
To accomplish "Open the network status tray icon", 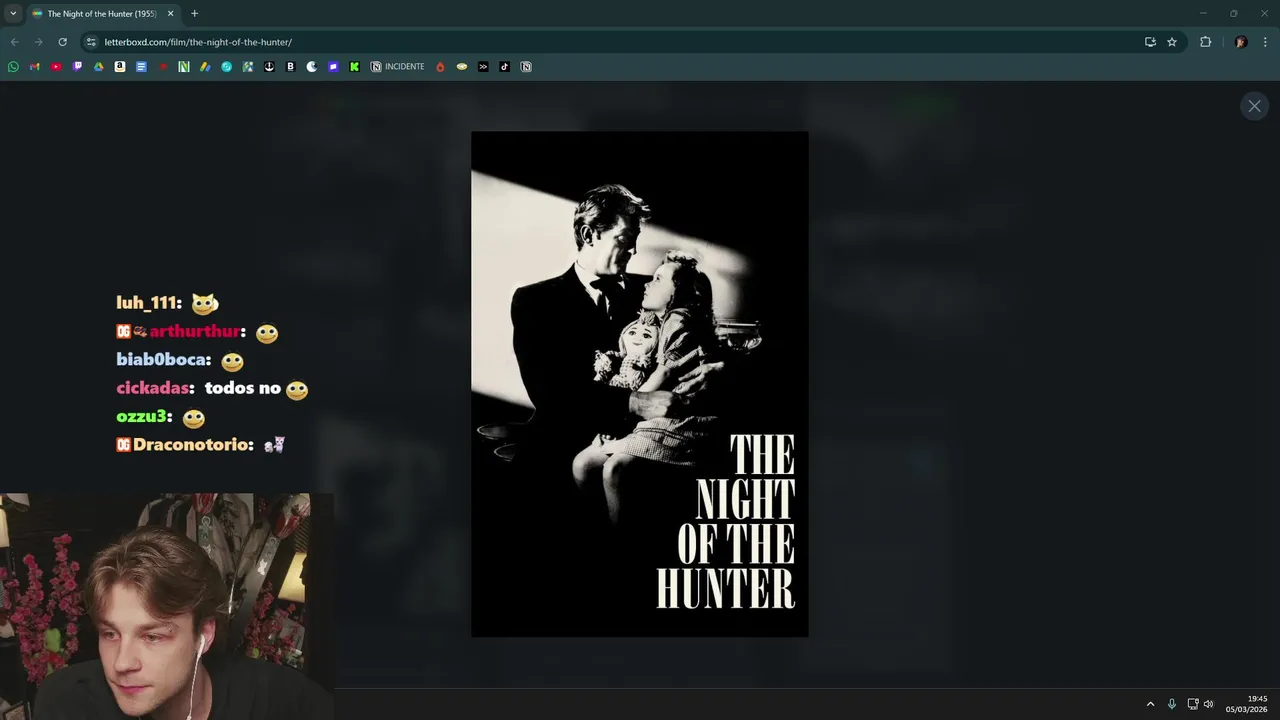I will [1193, 704].
